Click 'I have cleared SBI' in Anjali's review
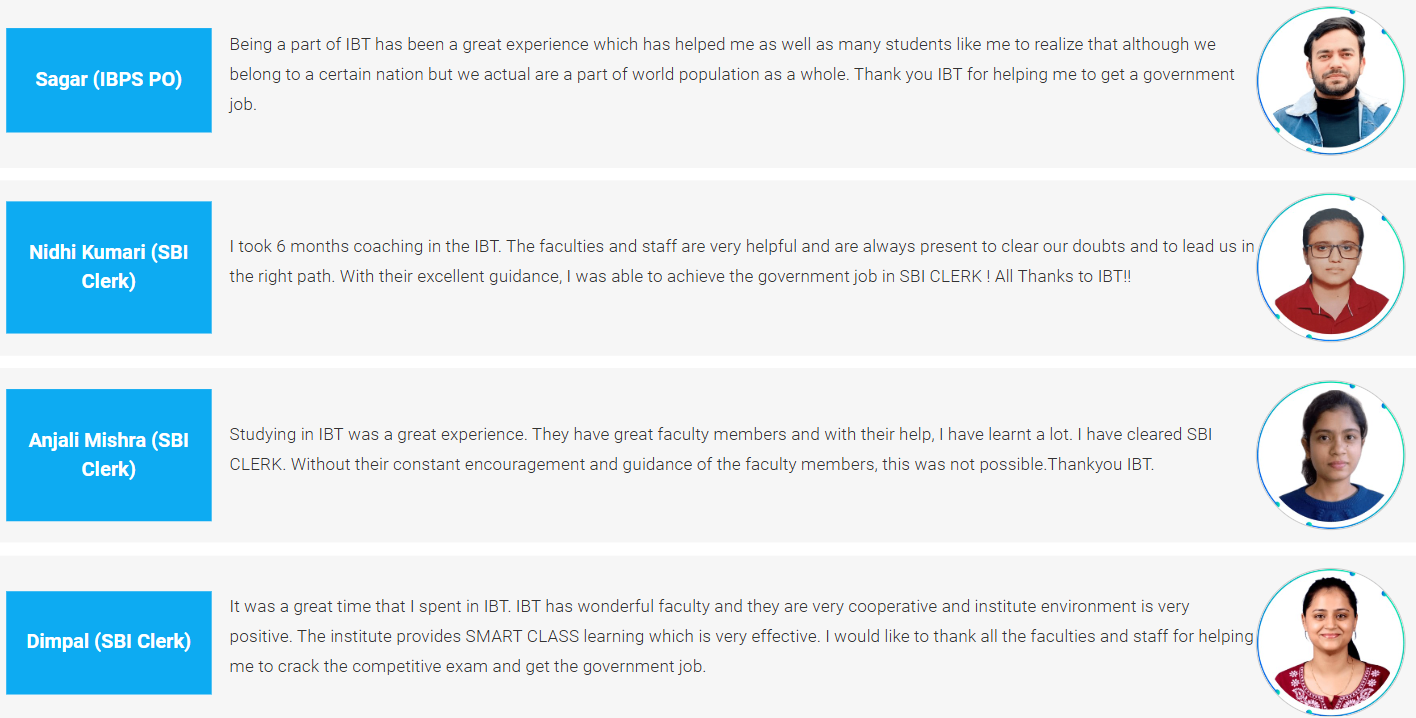 (x=1149, y=435)
